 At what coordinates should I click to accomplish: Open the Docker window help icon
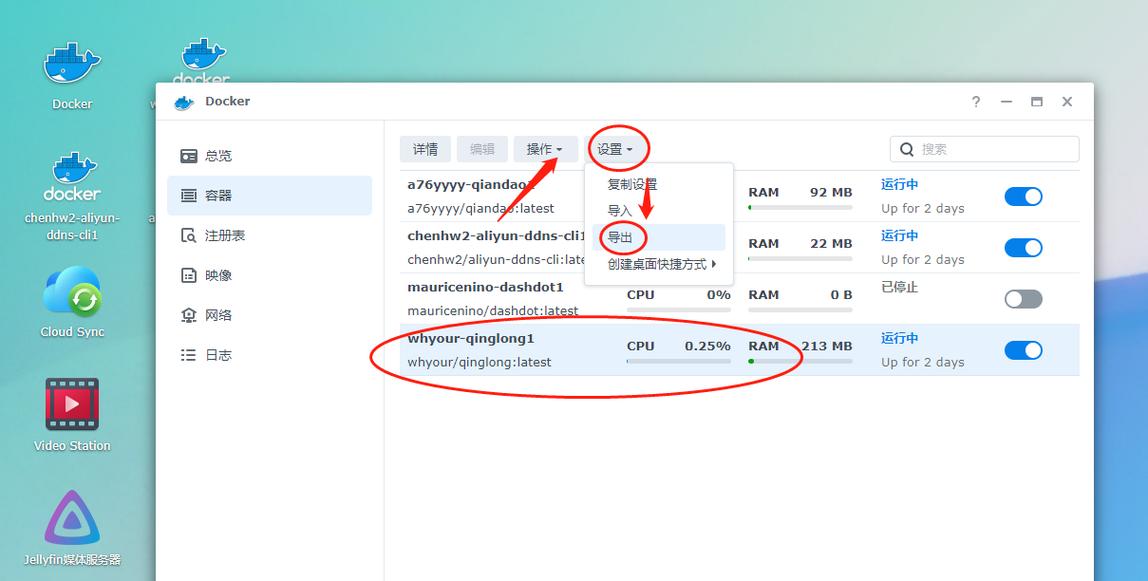975,101
